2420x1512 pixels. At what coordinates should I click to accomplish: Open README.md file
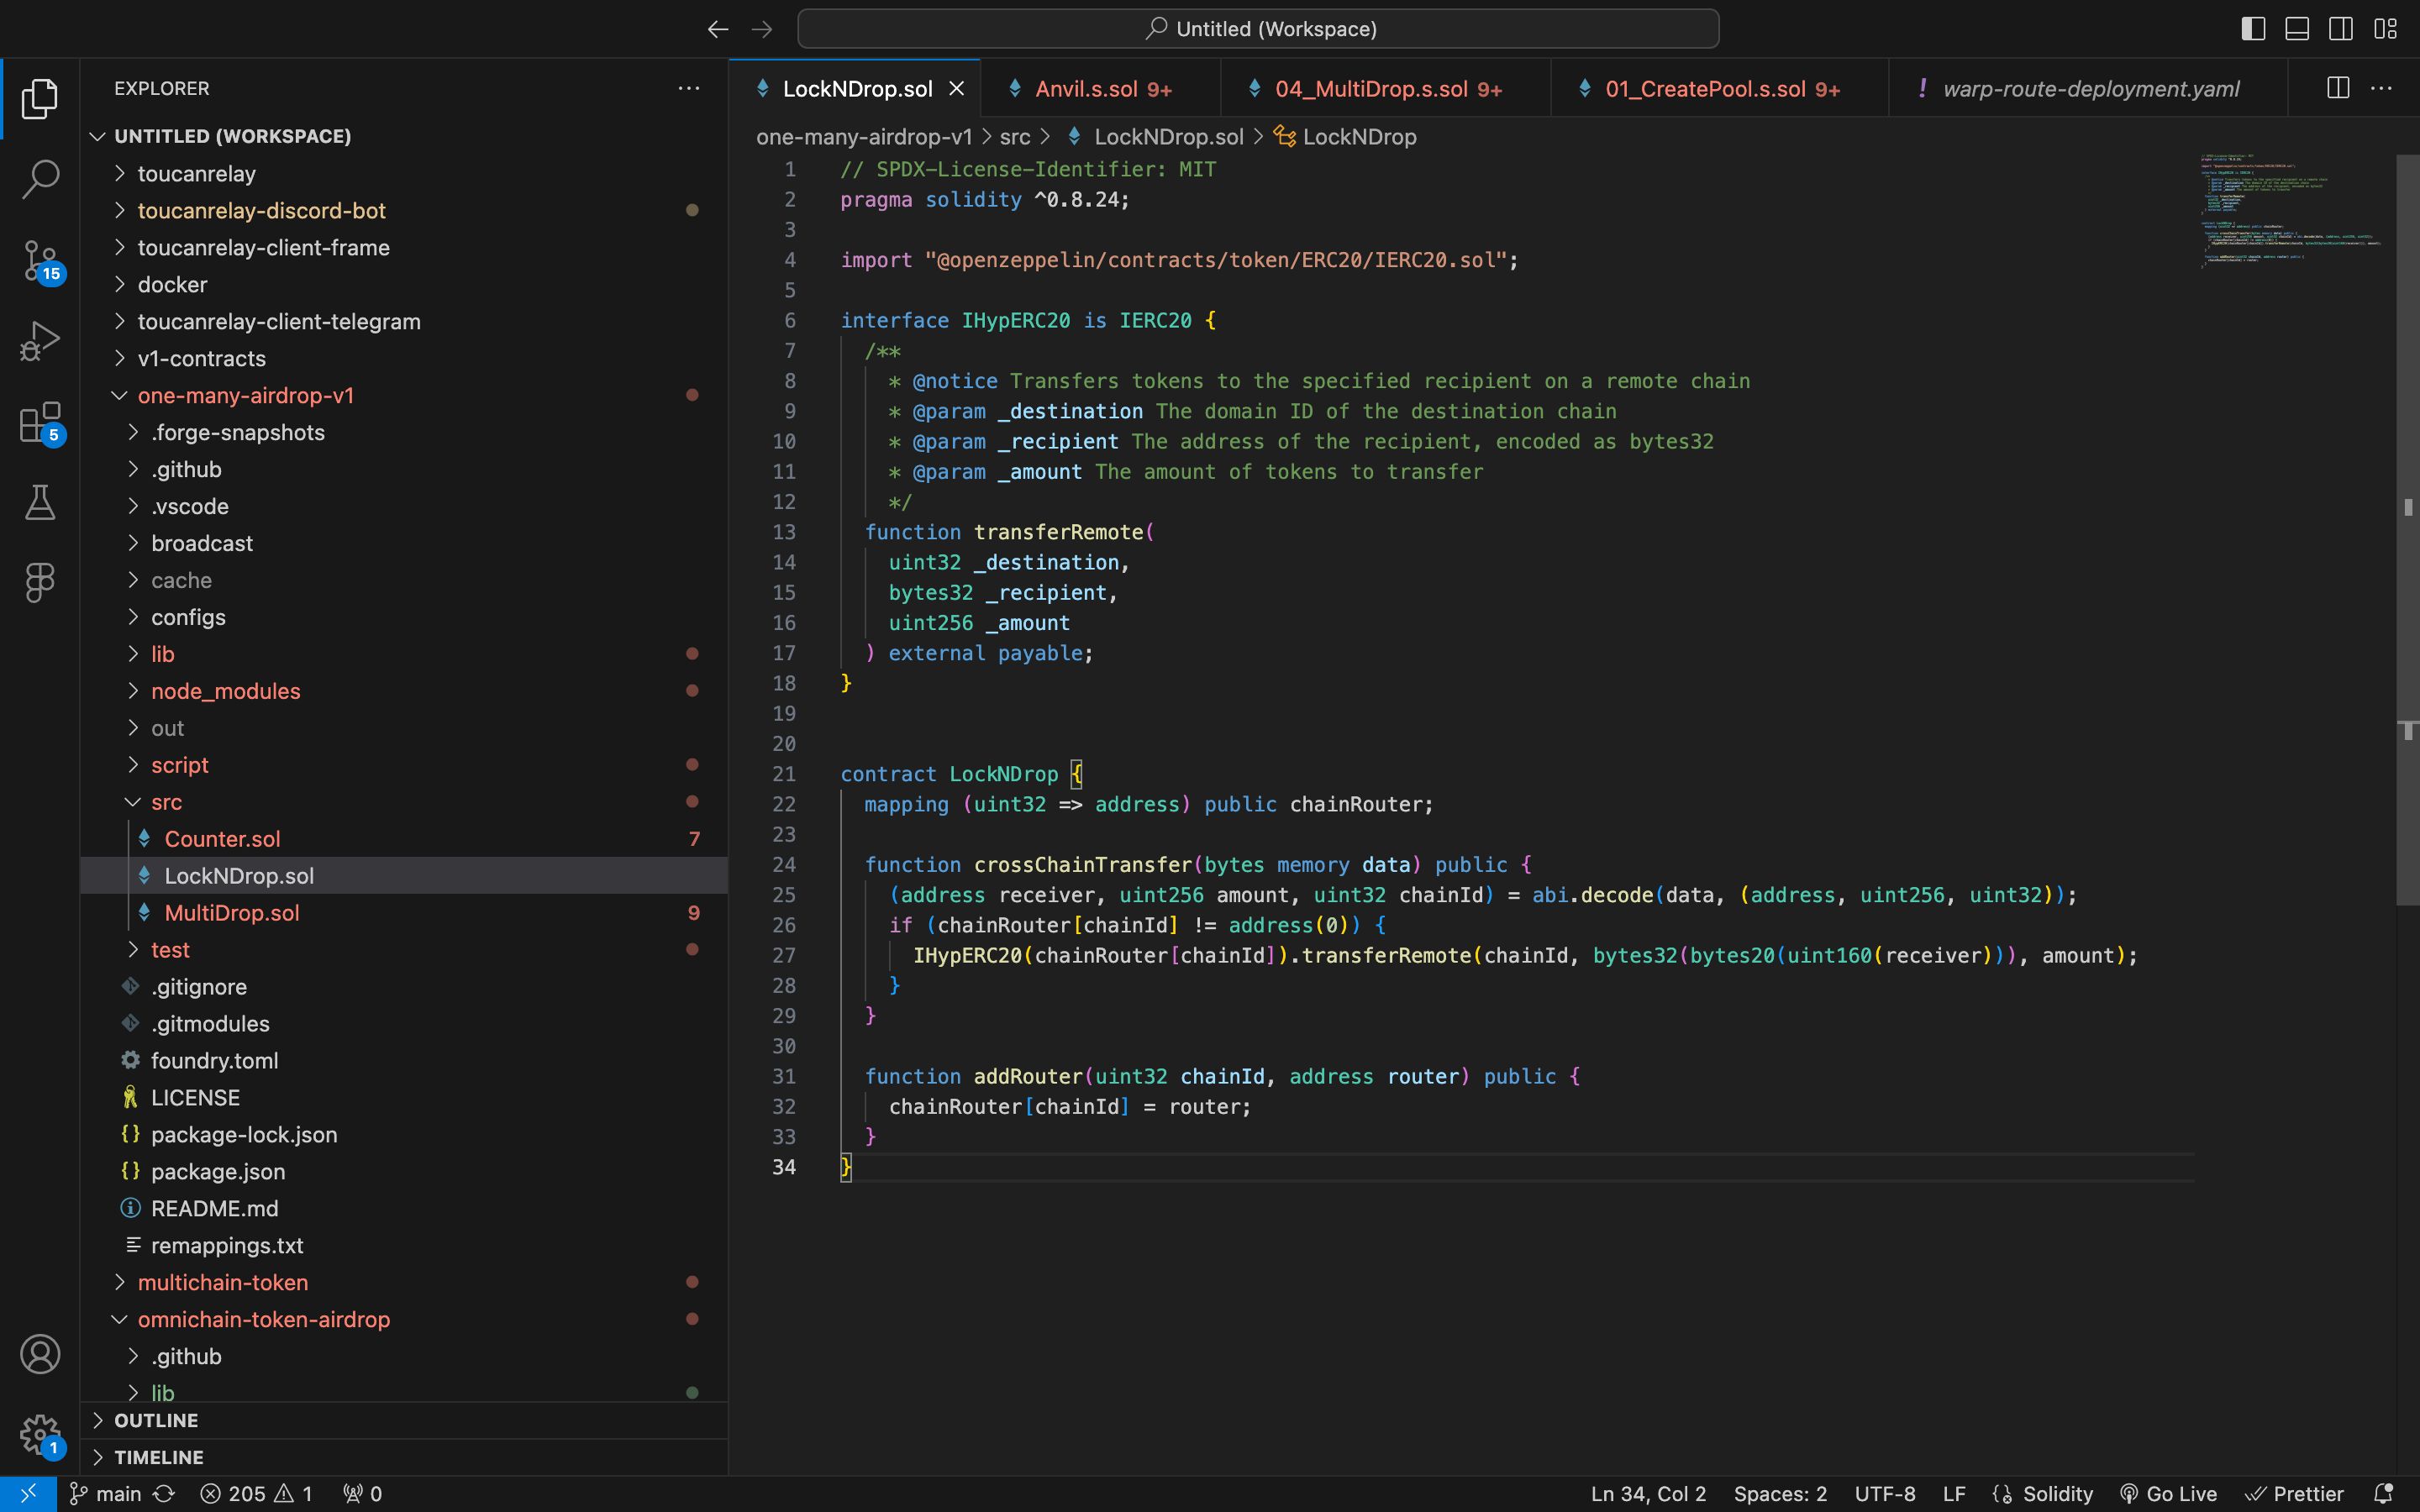pos(404,1208)
